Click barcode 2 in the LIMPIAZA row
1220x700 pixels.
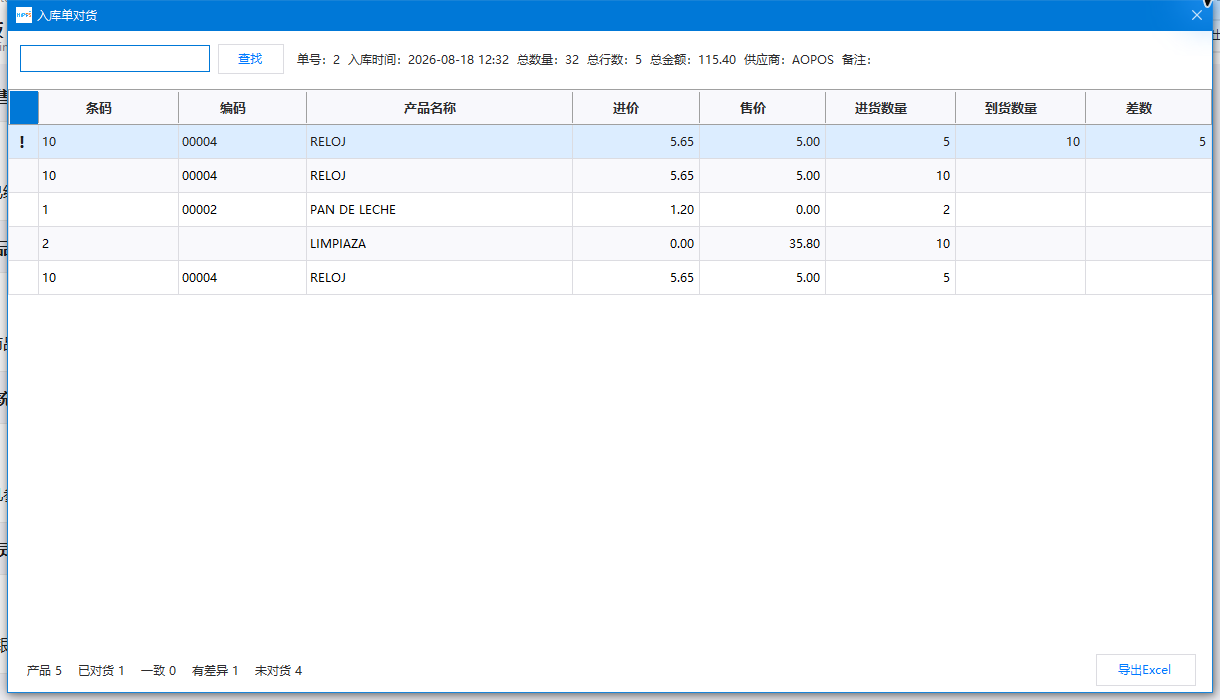(108, 244)
